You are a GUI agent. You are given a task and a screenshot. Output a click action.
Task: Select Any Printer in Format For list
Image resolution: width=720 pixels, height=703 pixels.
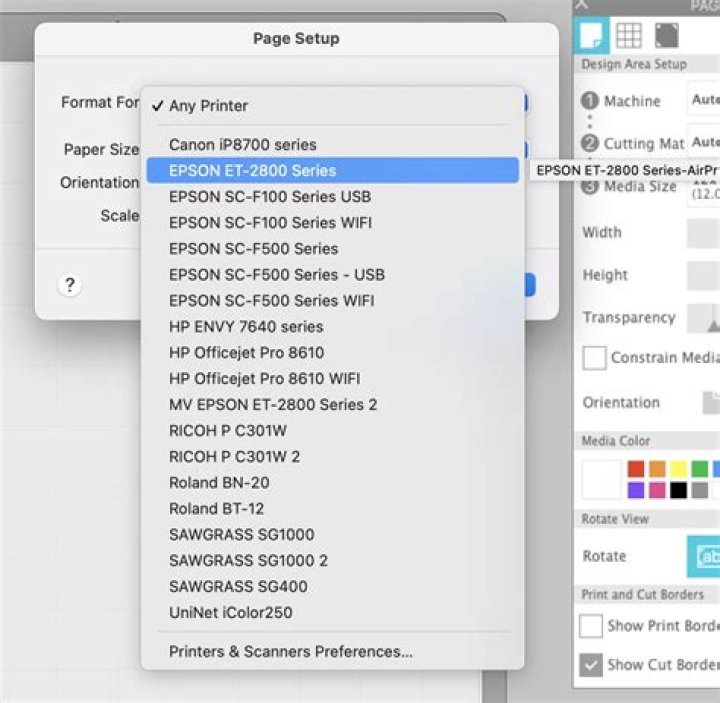pos(332,106)
